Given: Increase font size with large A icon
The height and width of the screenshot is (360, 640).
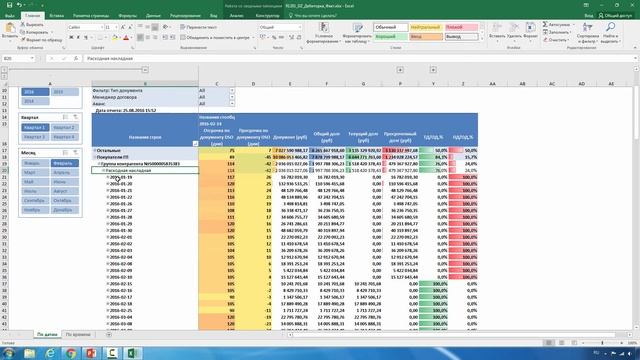Looking at the screenshot, I should point(123,27).
